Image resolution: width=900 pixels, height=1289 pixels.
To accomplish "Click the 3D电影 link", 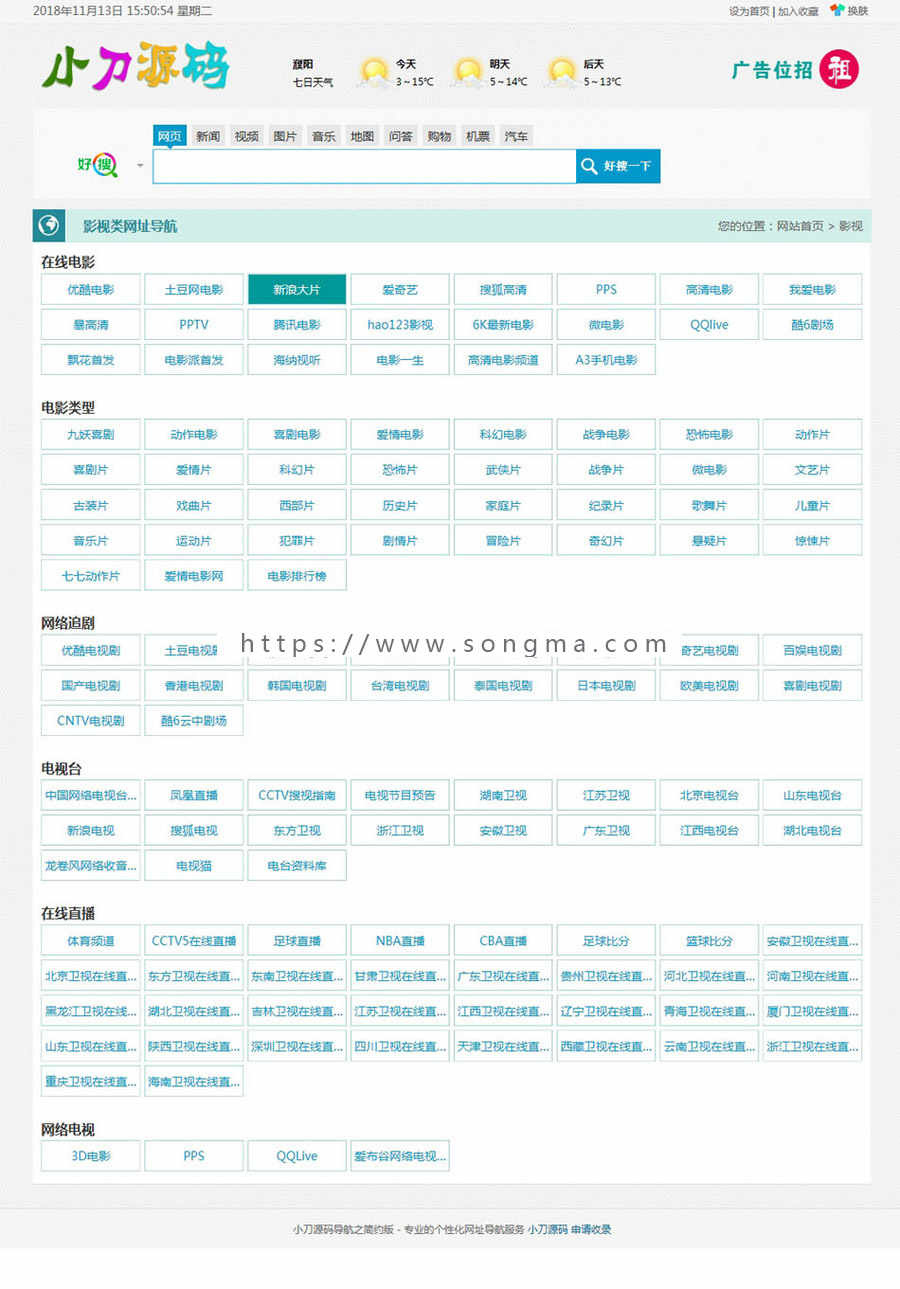I will coord(91,1155).
